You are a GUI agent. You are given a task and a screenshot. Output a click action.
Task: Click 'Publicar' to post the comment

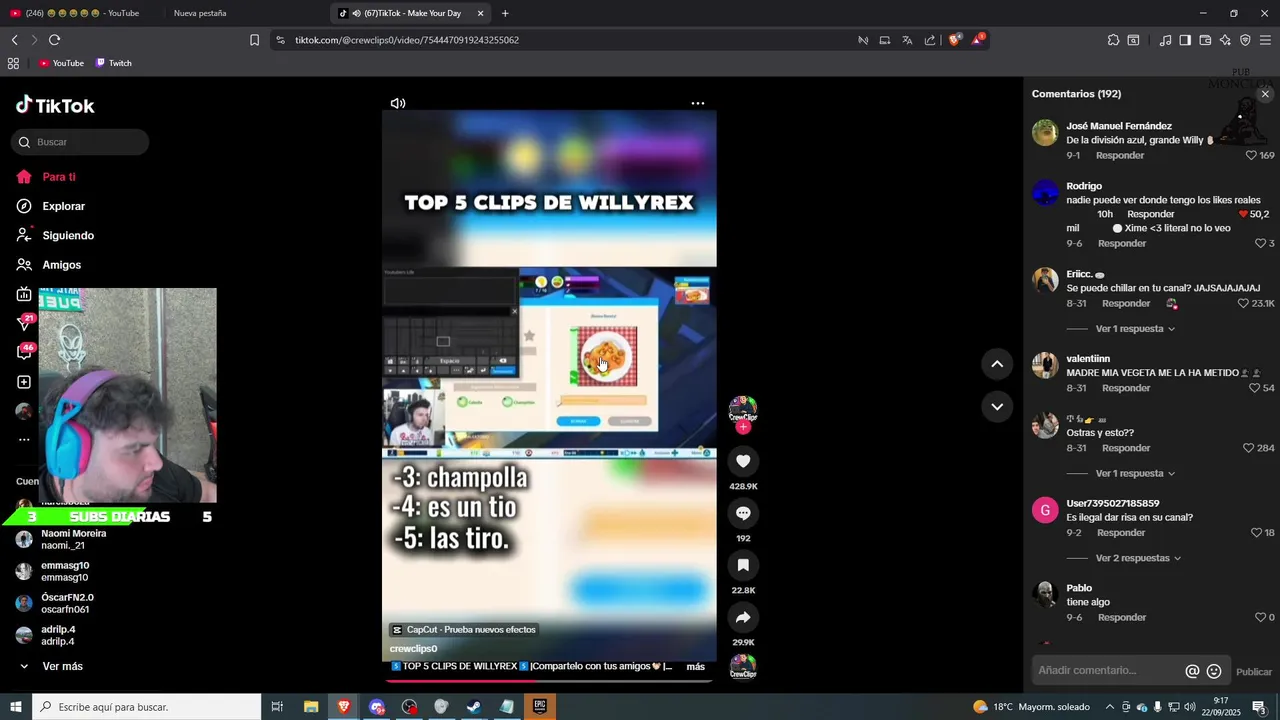[1254, 672]
